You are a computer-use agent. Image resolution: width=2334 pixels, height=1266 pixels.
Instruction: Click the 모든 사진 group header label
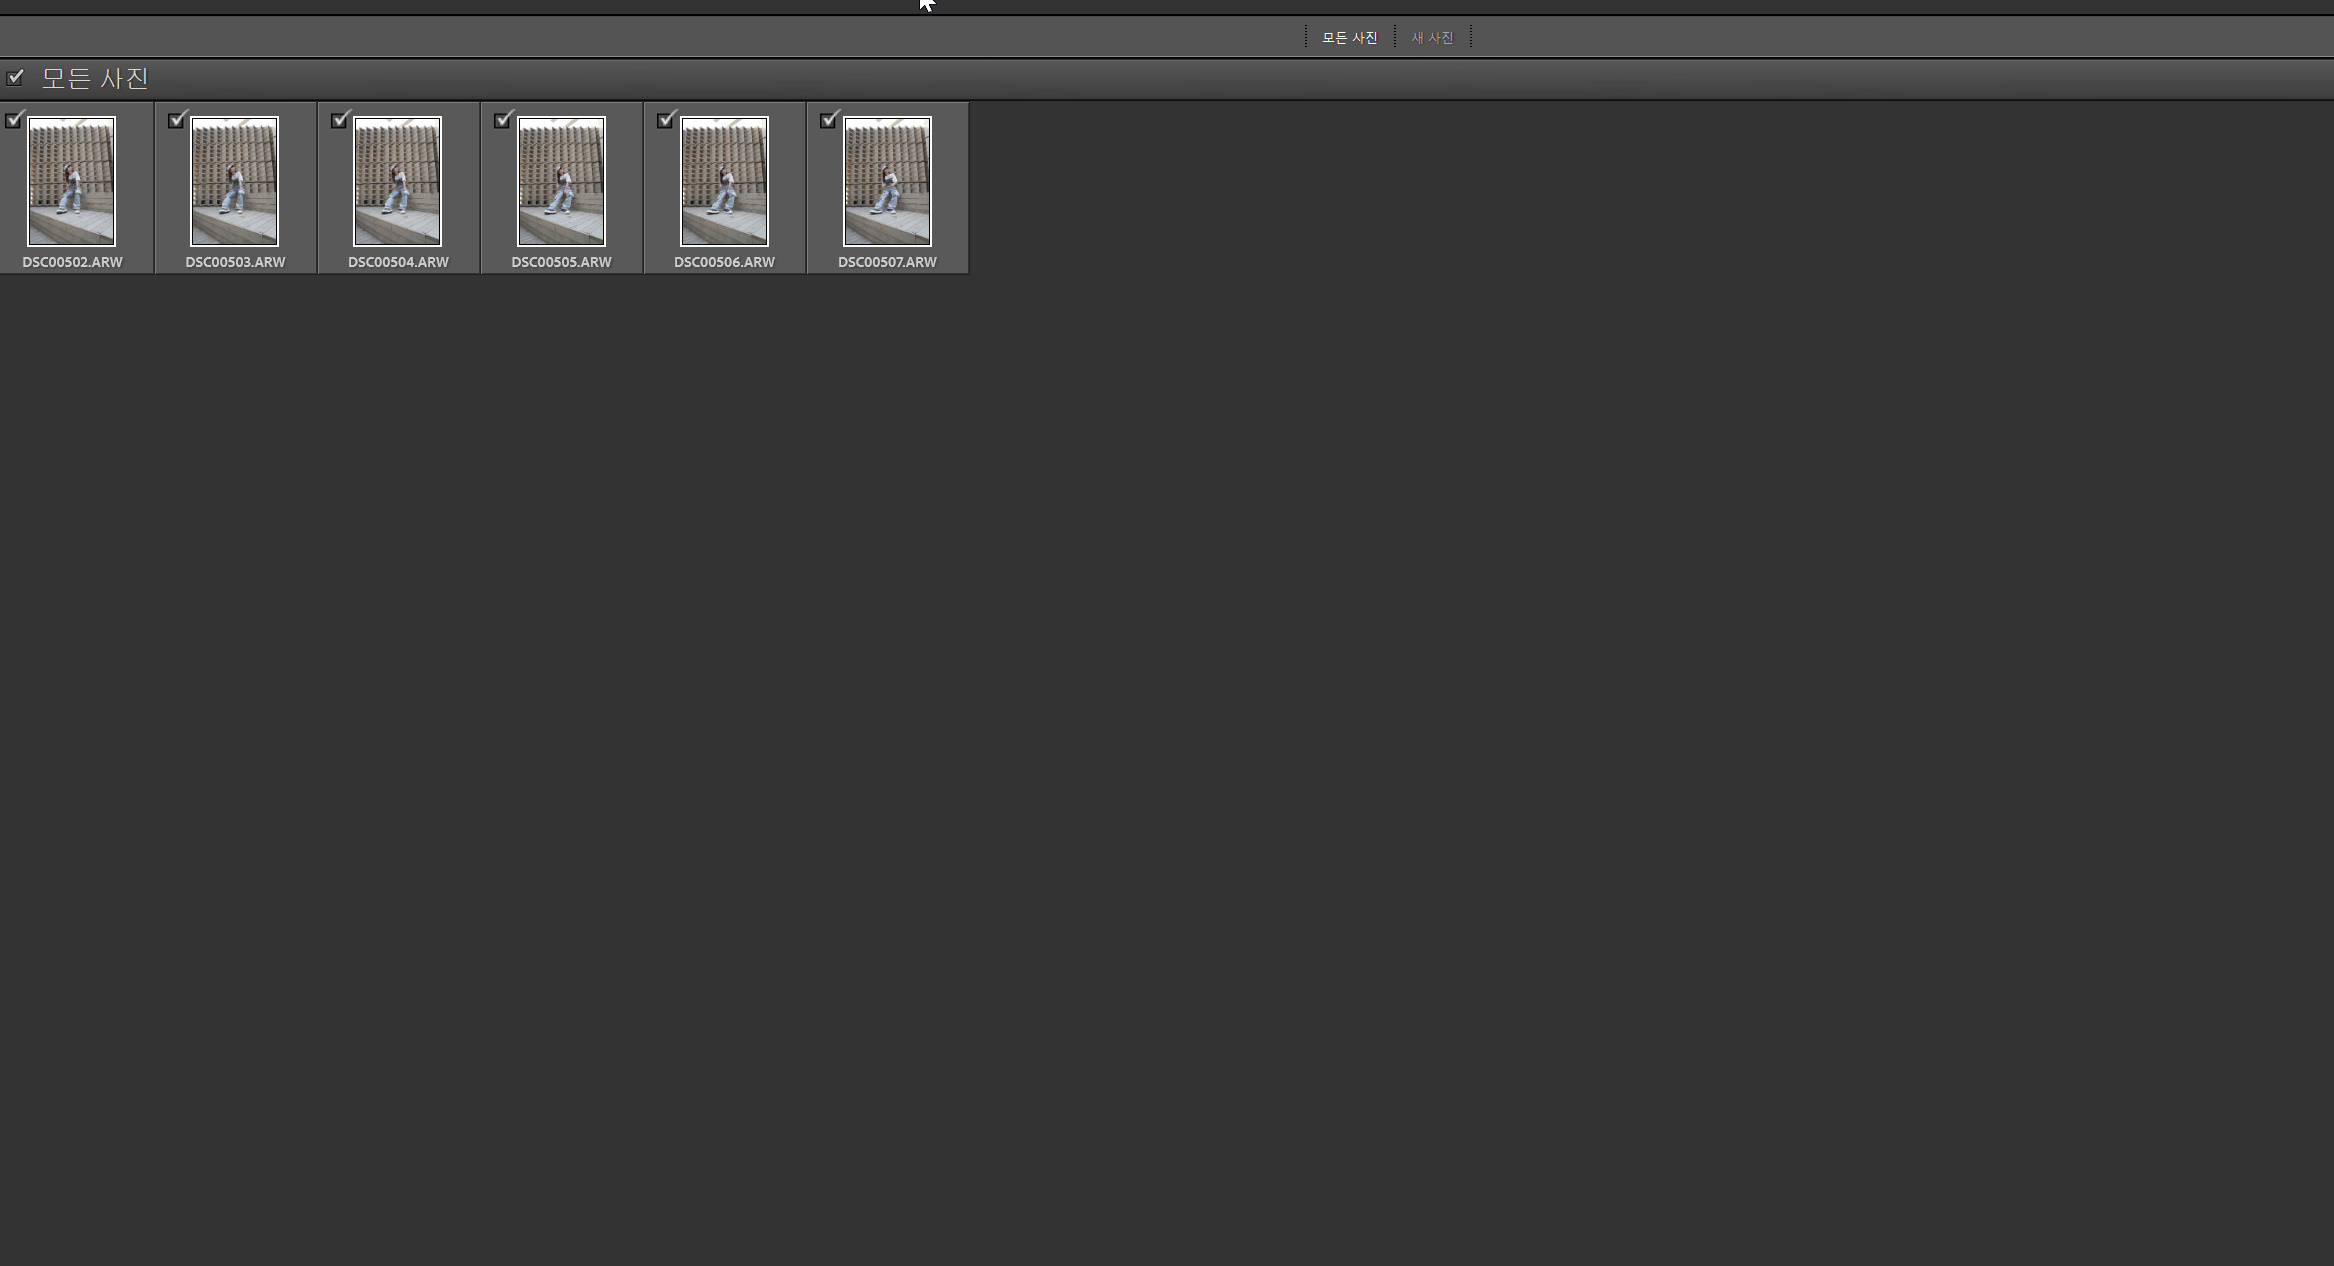tap(95, 78)
